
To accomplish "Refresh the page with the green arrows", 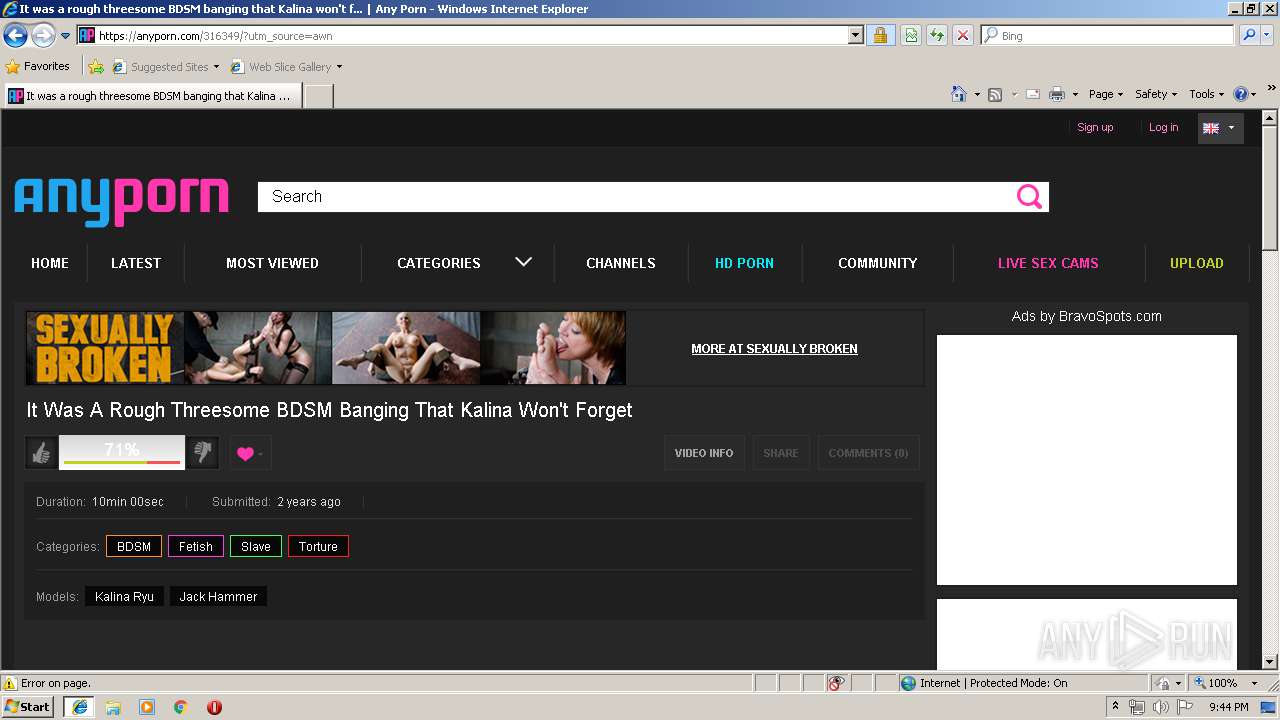I will (937, 35).
